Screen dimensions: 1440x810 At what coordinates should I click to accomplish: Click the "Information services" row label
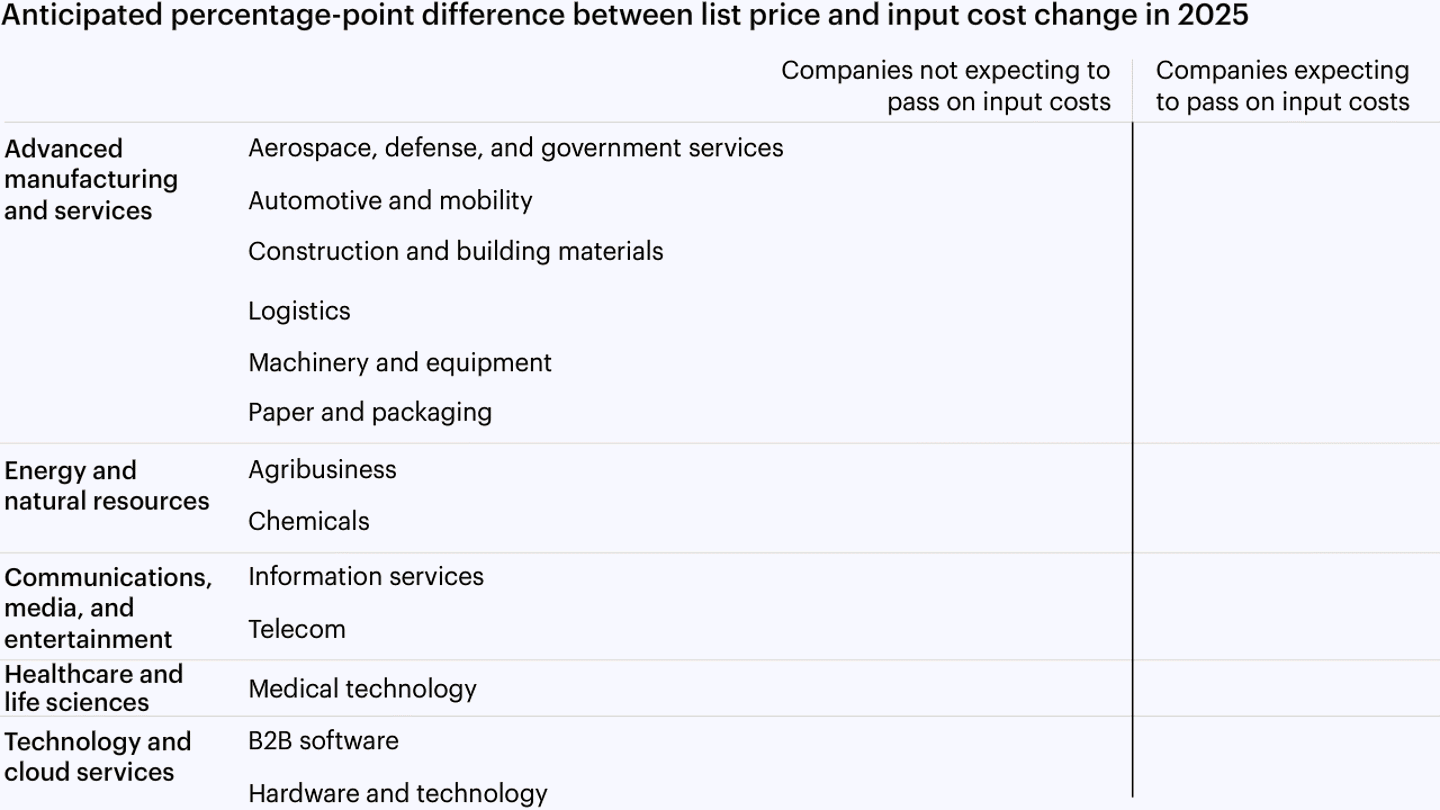coord(365,577)
